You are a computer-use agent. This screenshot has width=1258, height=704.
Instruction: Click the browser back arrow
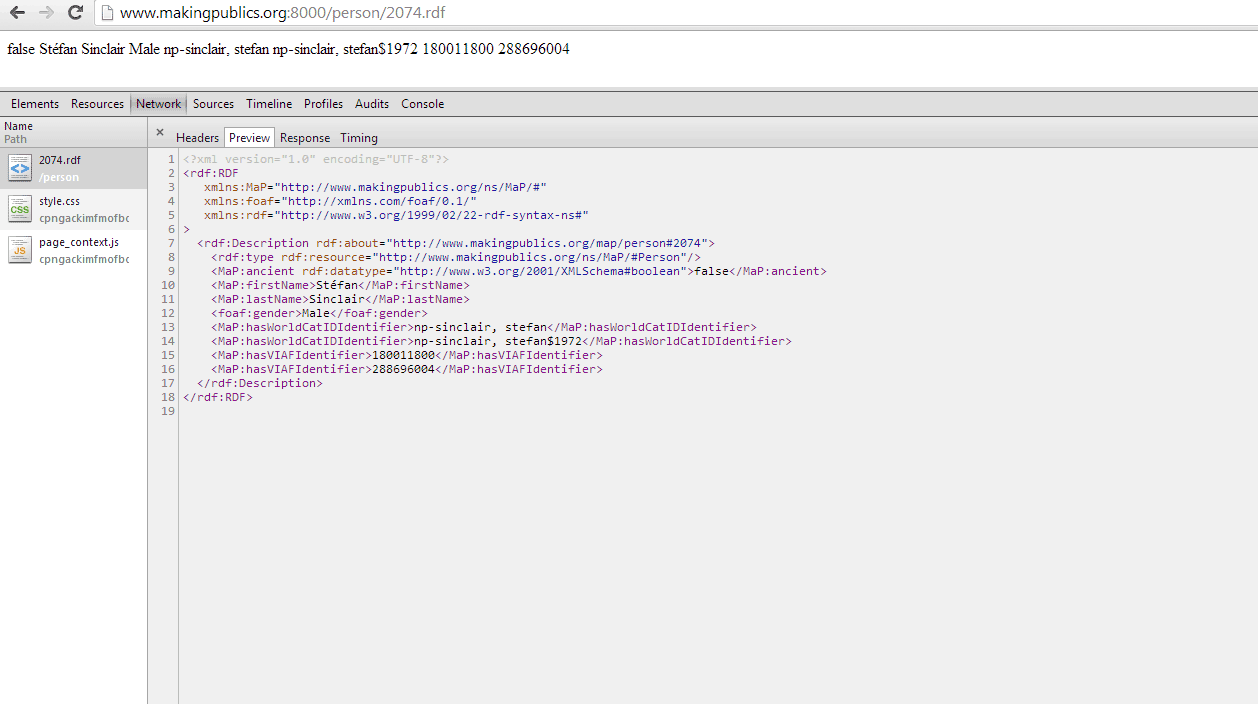17,13
